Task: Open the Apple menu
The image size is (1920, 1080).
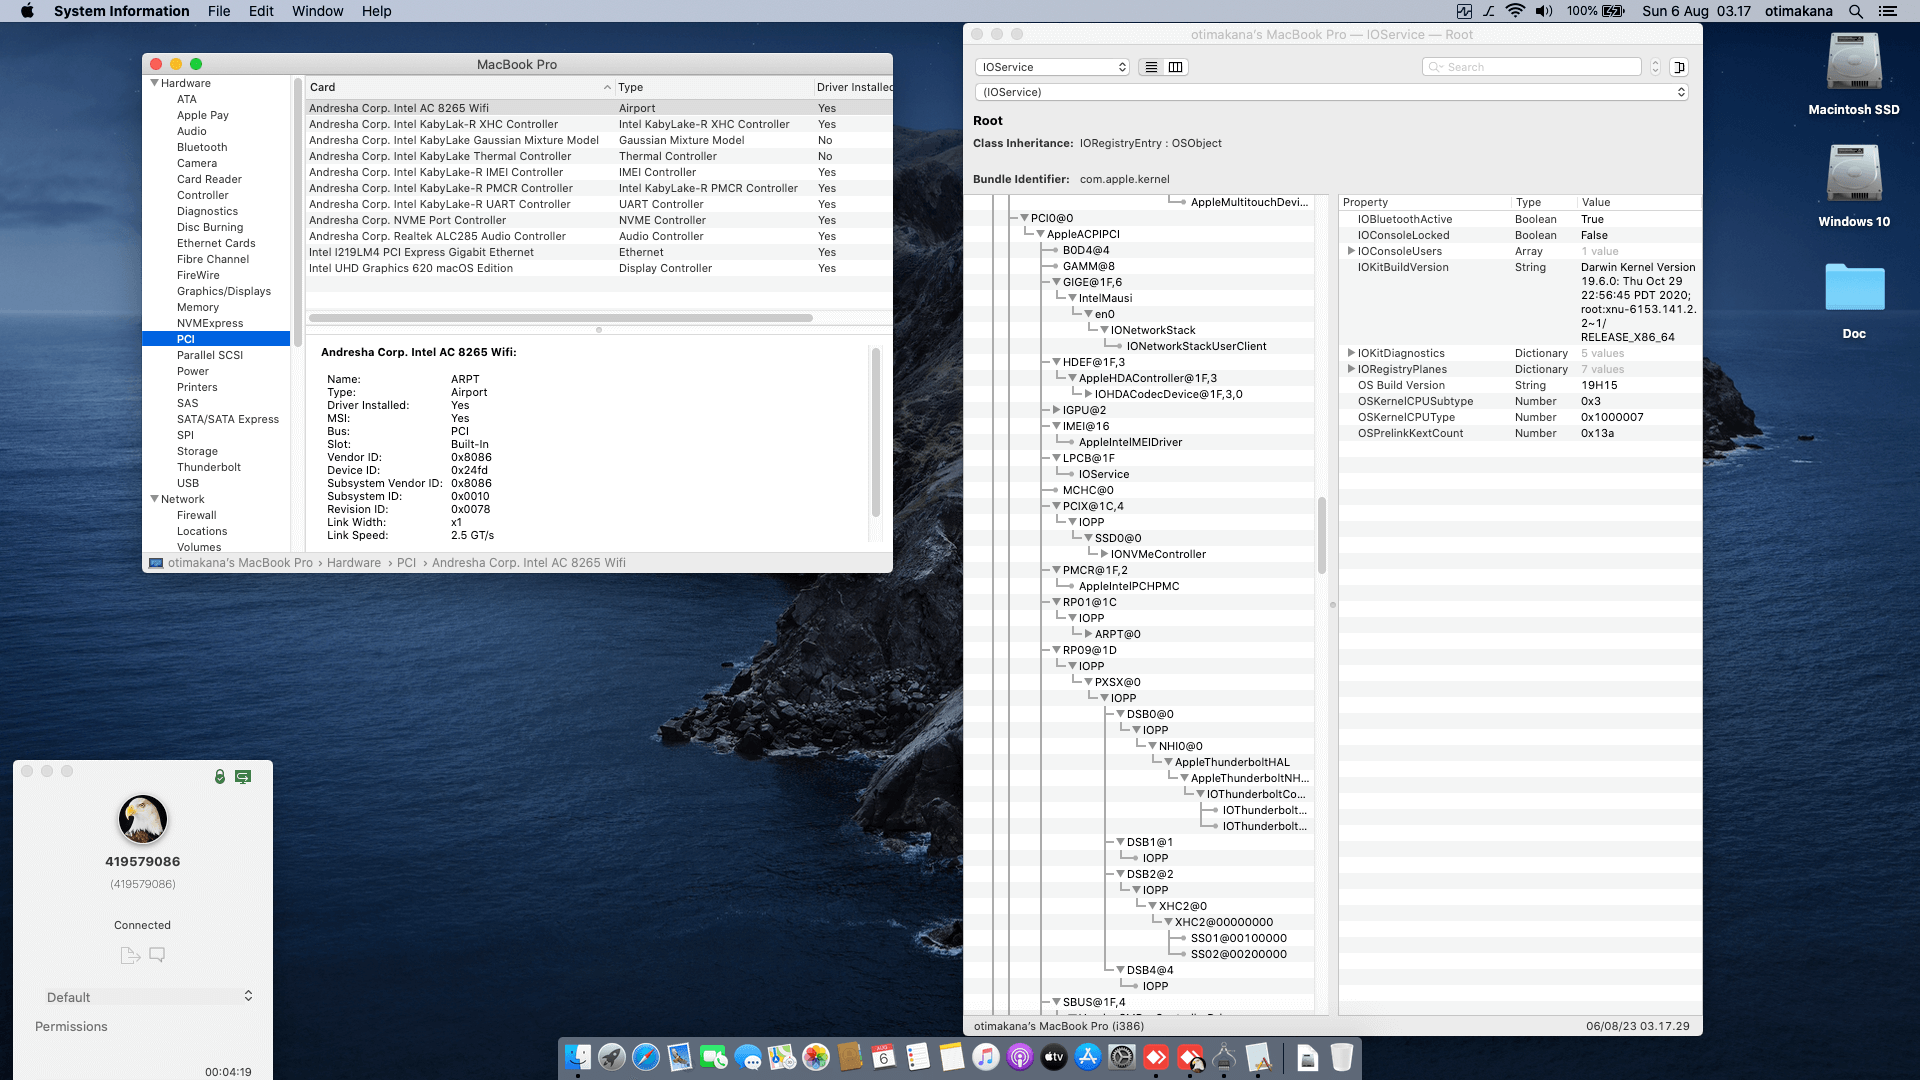Action: tap(27, 11)
